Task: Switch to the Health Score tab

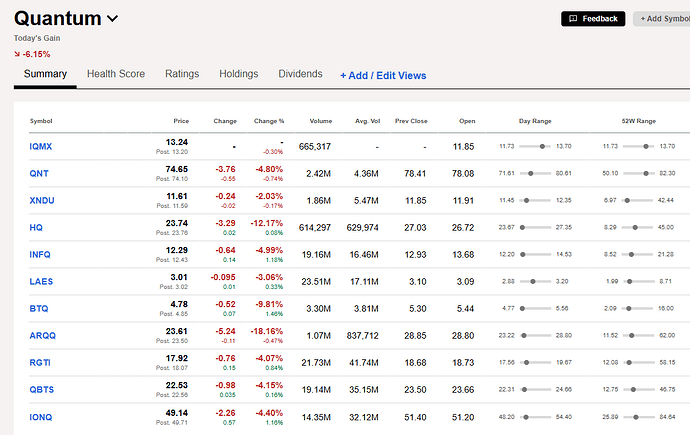Action: click(116, 74)
